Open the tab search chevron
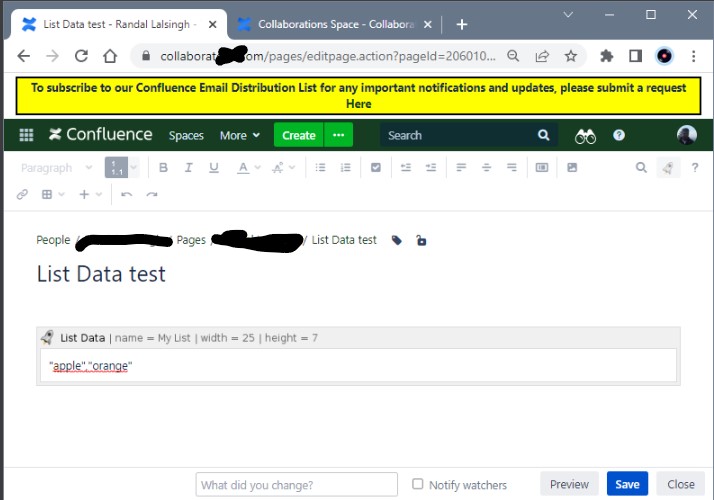The width and height of the screenshot is (714, 500). (568, 15)
